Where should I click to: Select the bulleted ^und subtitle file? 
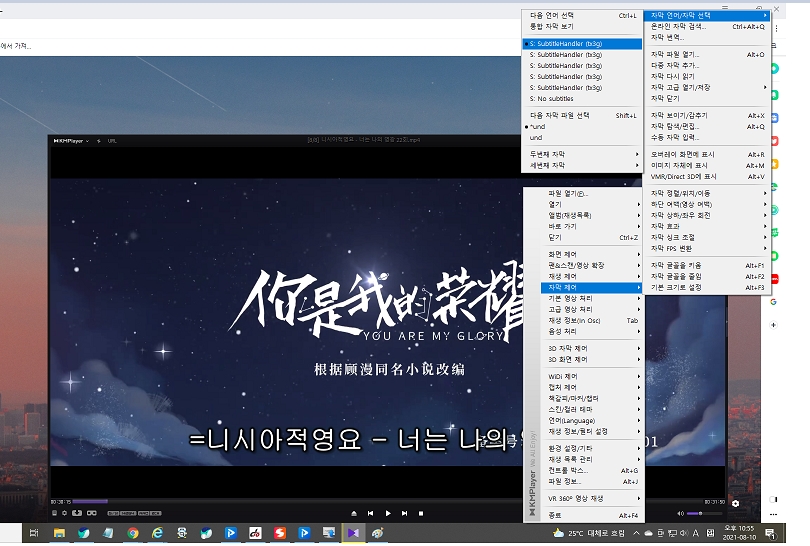[582, 127]
